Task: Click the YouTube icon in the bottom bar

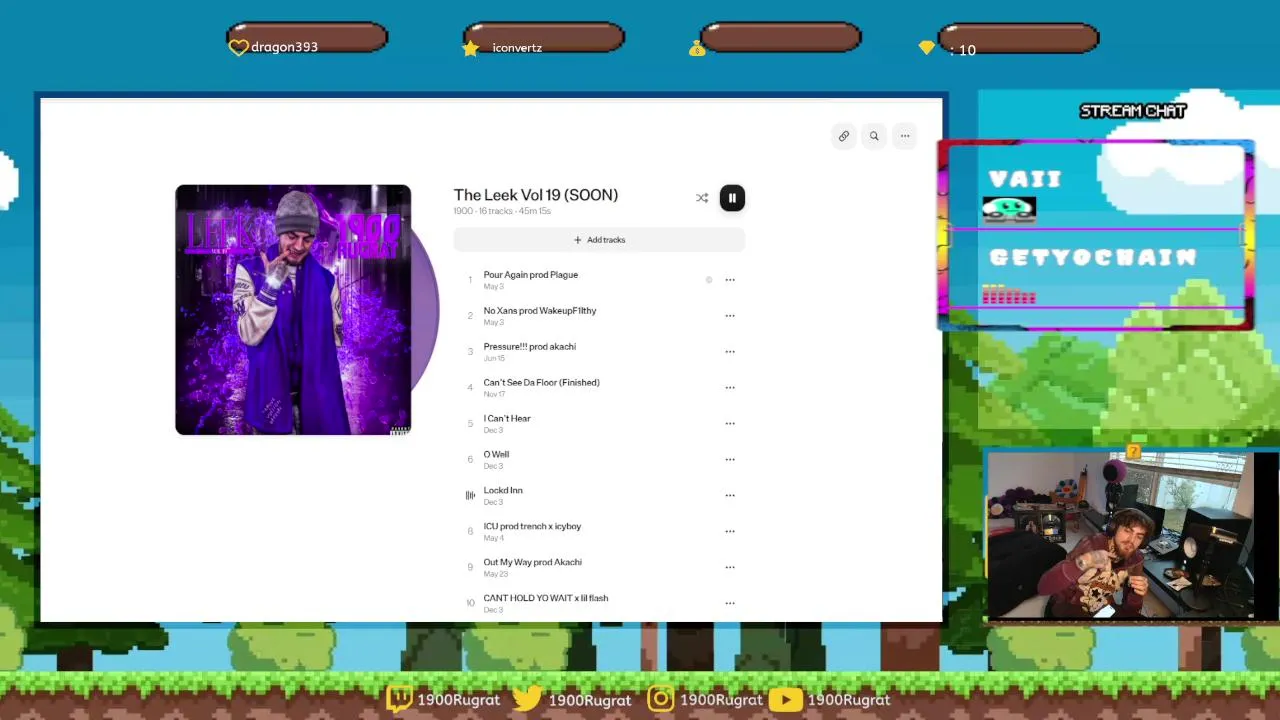Action: pos(786,700)
